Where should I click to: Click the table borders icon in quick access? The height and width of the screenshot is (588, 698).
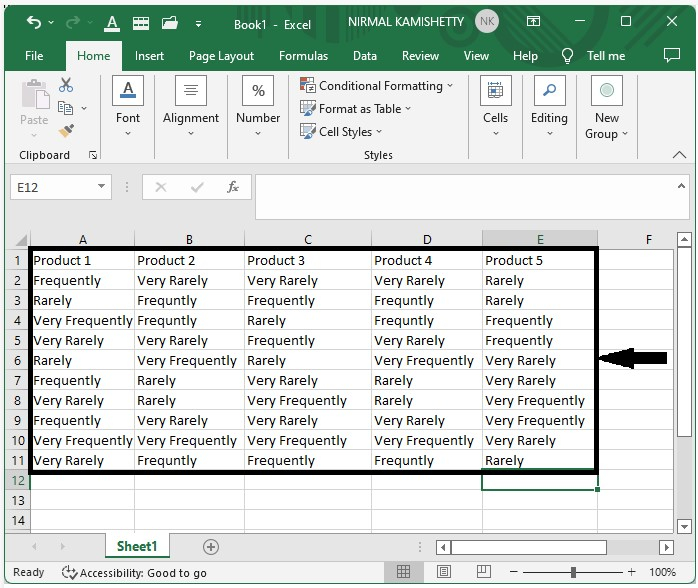pyautogui.click(x=141, y=23)
